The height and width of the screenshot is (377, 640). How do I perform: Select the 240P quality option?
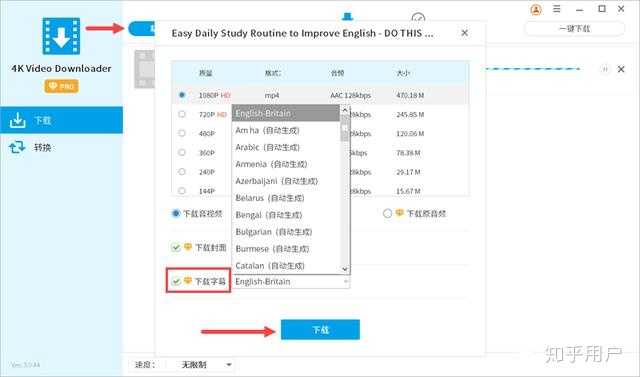click(x=182, y=172)
